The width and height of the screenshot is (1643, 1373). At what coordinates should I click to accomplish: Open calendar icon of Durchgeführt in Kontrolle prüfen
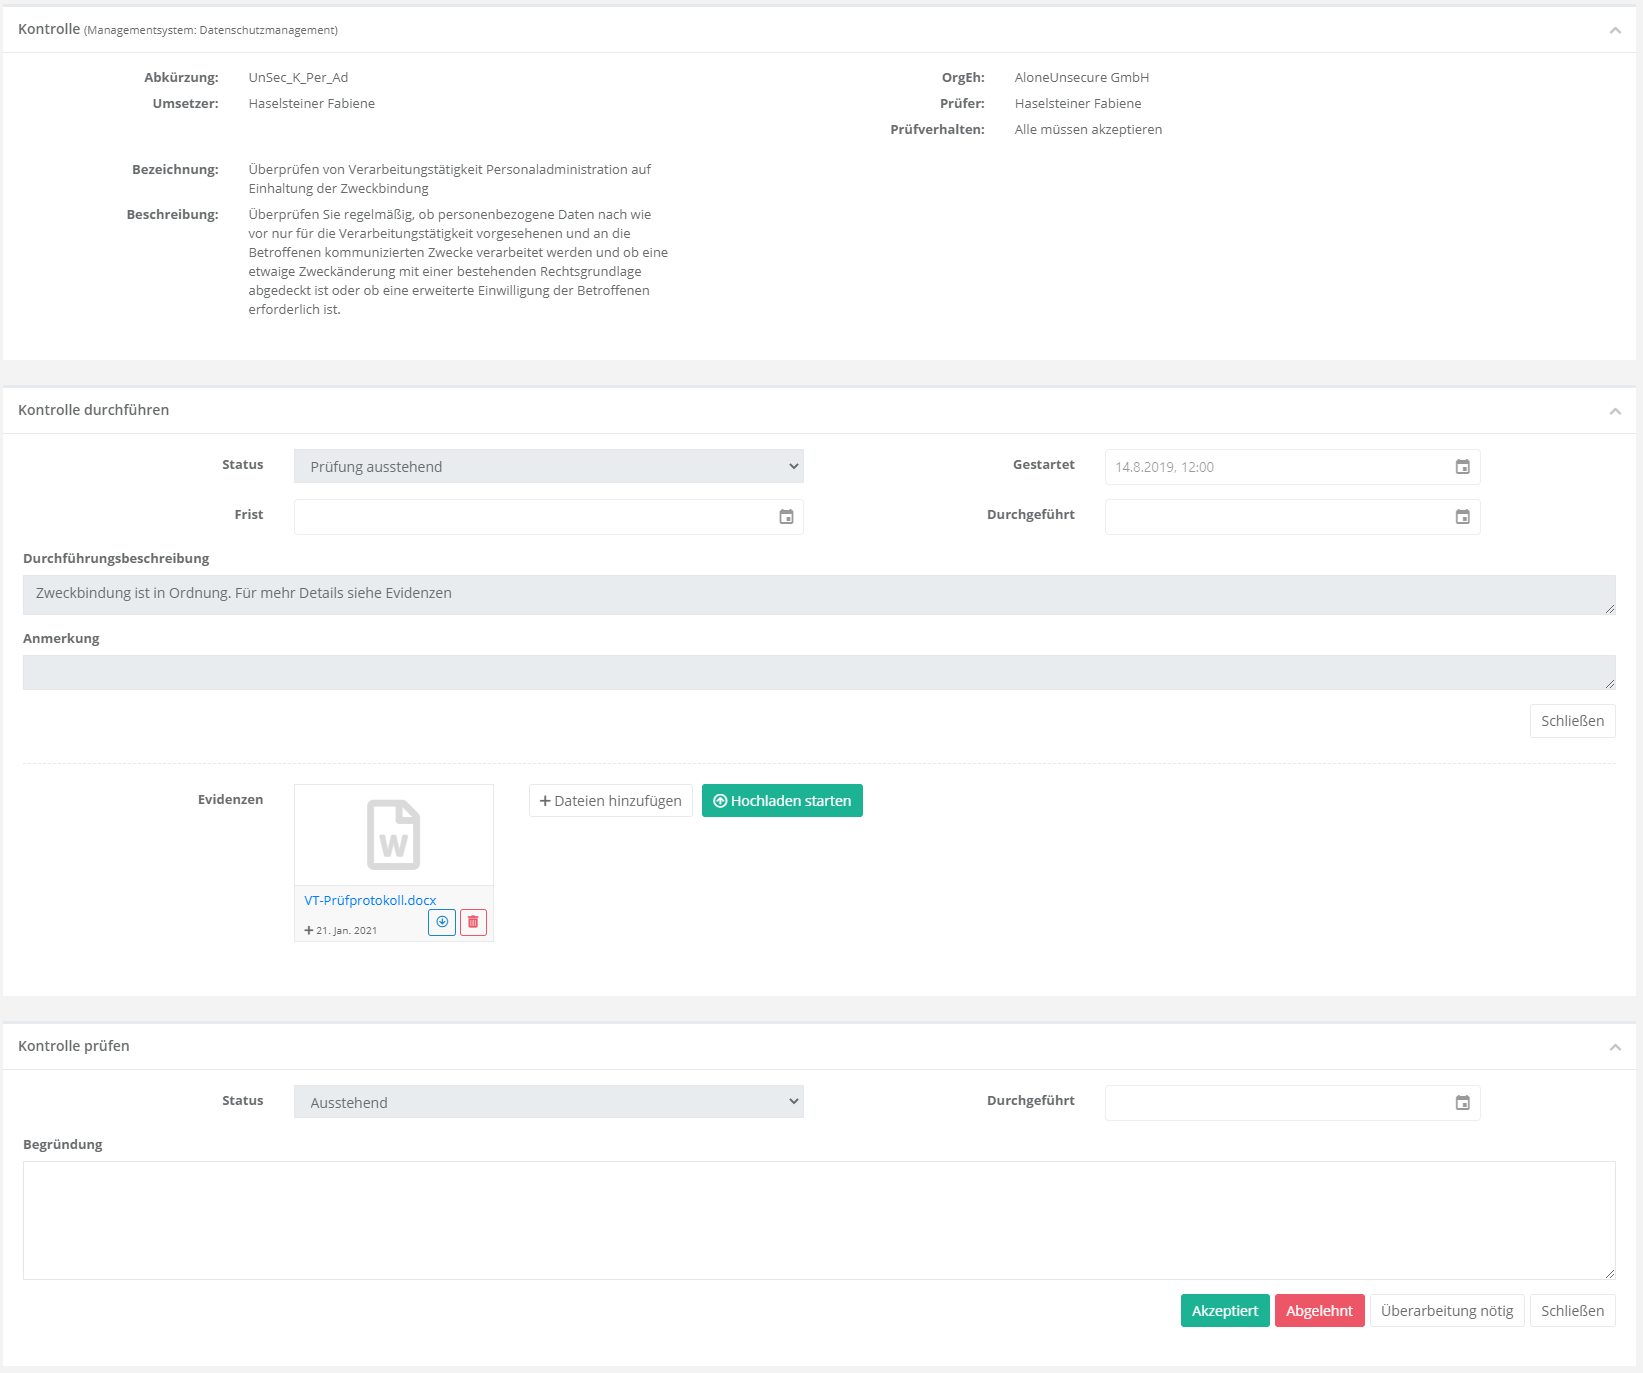pyautogui.click(x=1462, y=1103)
